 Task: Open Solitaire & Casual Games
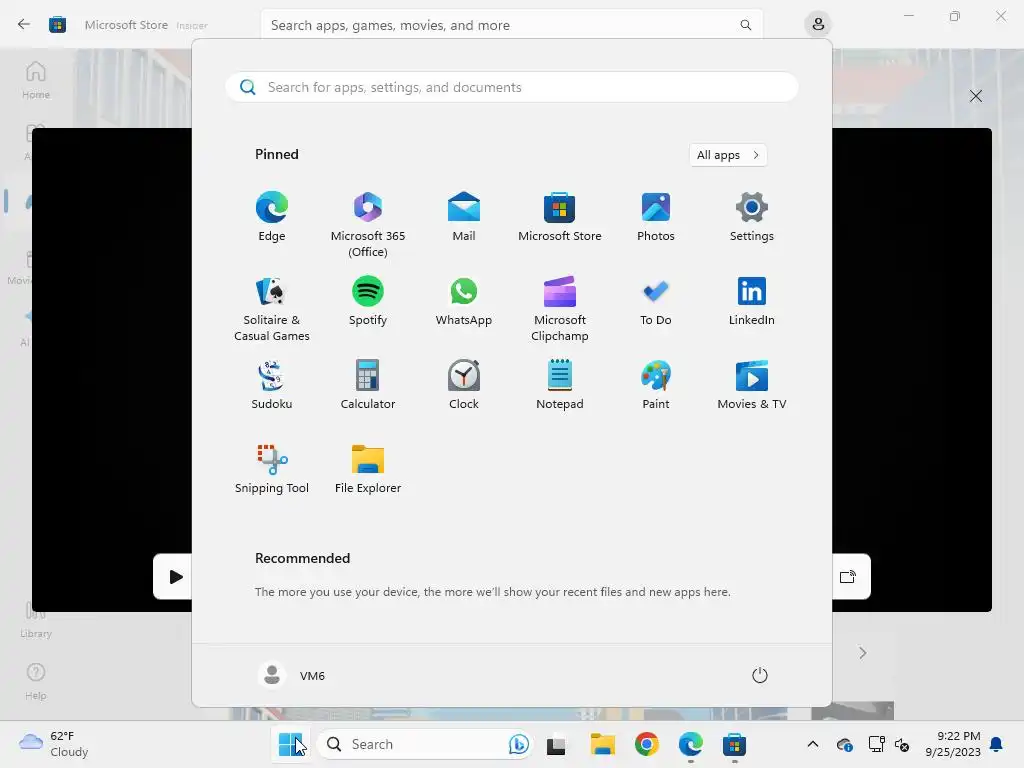pyautogui.click(x=272, y=309)
